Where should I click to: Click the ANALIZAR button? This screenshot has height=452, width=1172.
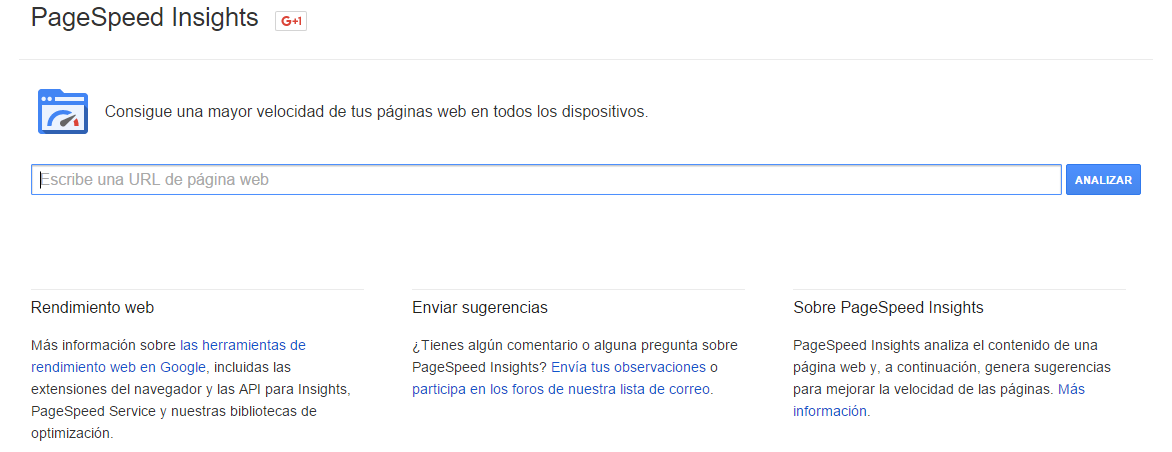pos(1103,179)
